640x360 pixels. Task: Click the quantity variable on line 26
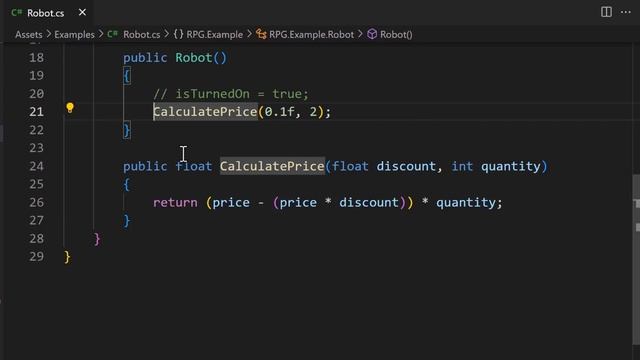coord(466,202)
